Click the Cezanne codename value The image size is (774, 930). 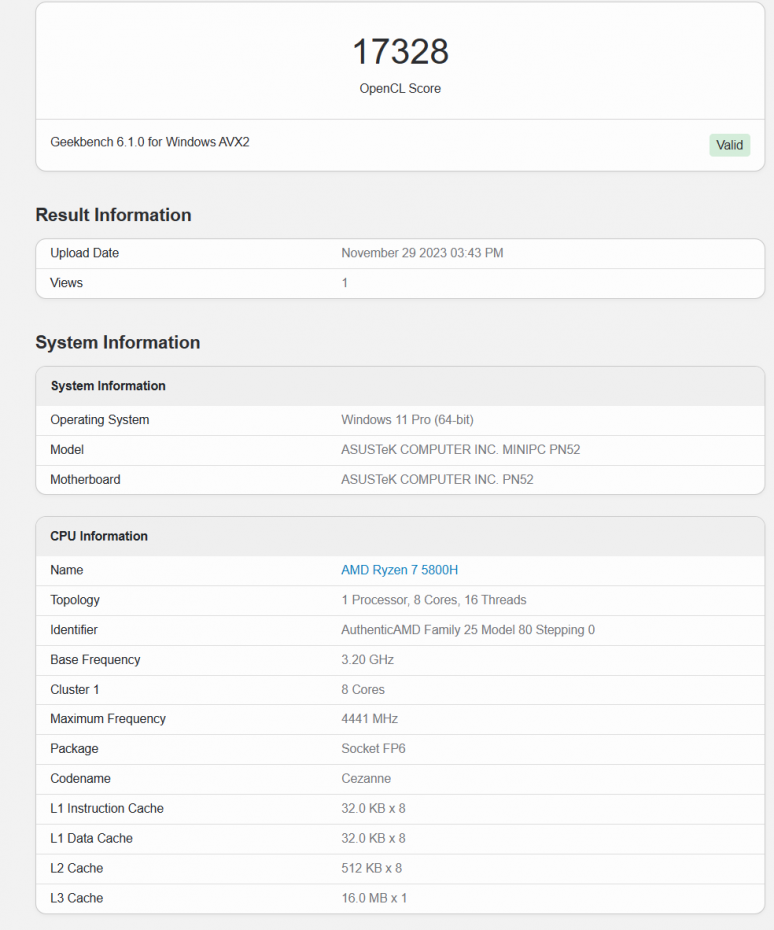coord(366,779)
